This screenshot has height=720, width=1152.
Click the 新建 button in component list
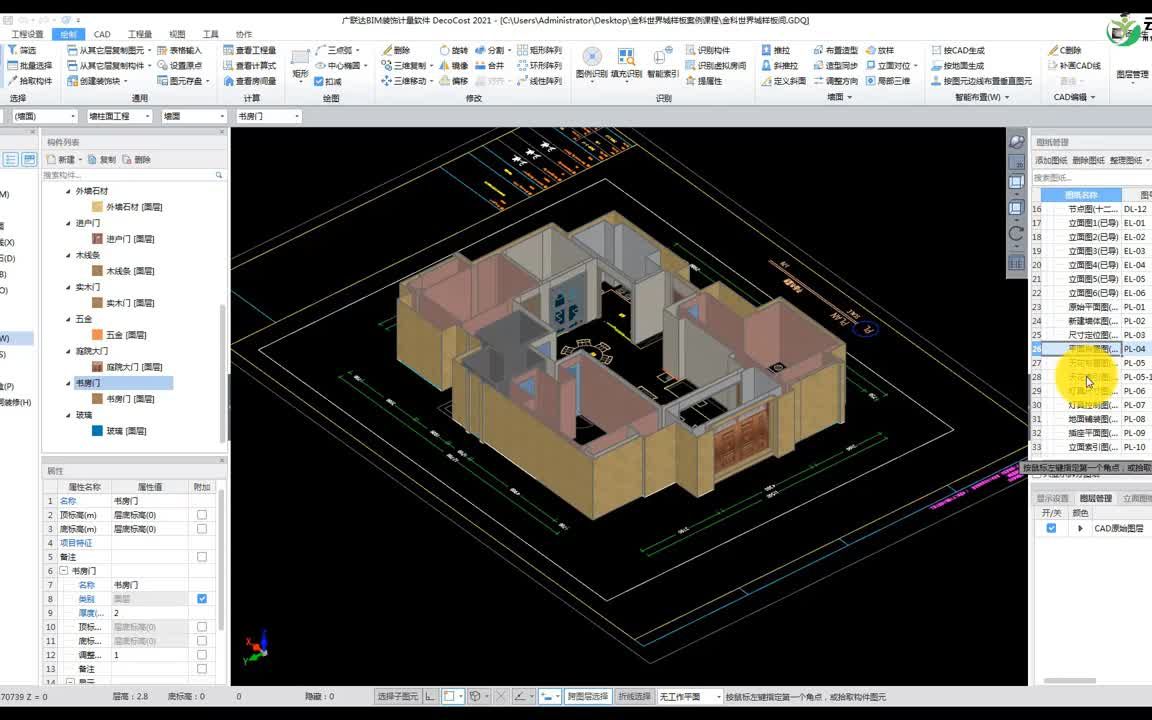click(62, 159)
